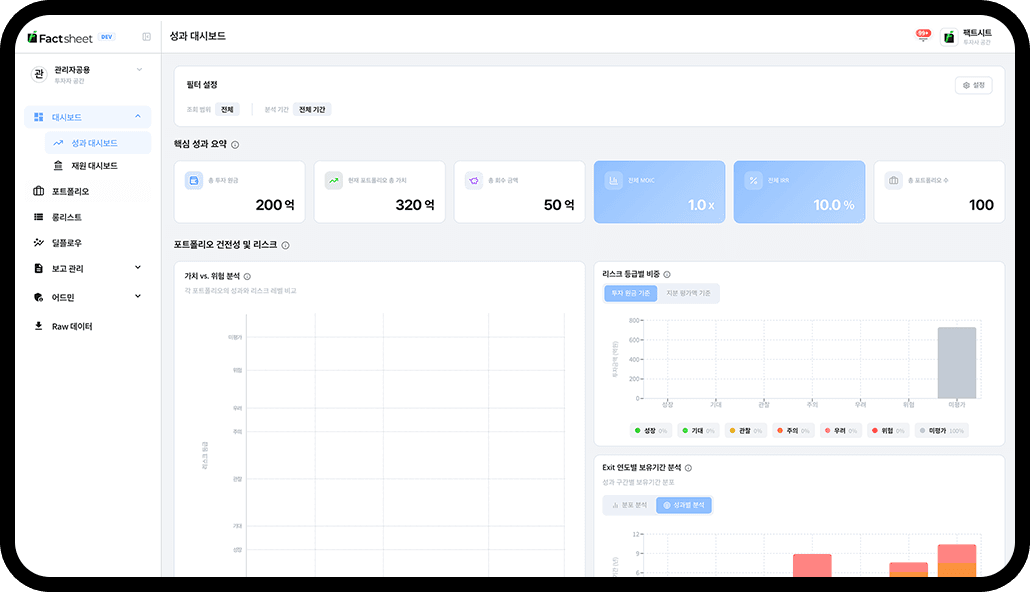1030x592 pixels.
Task: Expand the 보고 관리 menu
Action: click(137, 267)
